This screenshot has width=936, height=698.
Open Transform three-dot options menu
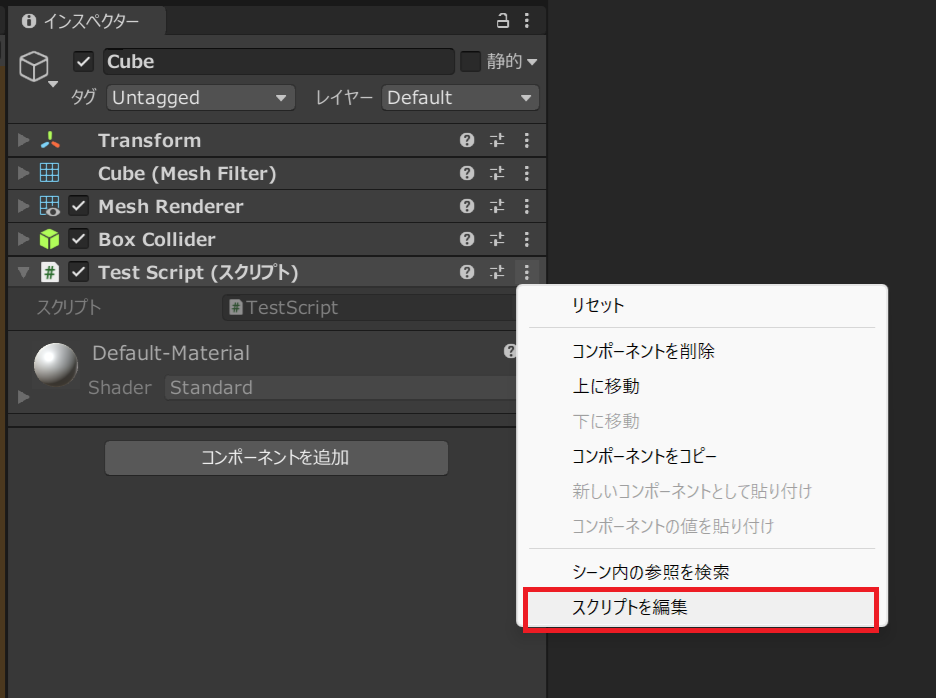coord(526,140)
